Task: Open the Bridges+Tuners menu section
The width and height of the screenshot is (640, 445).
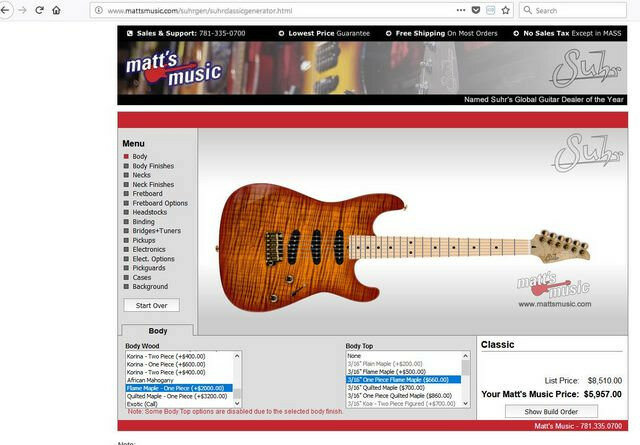Action: click(x=156, y=231)
